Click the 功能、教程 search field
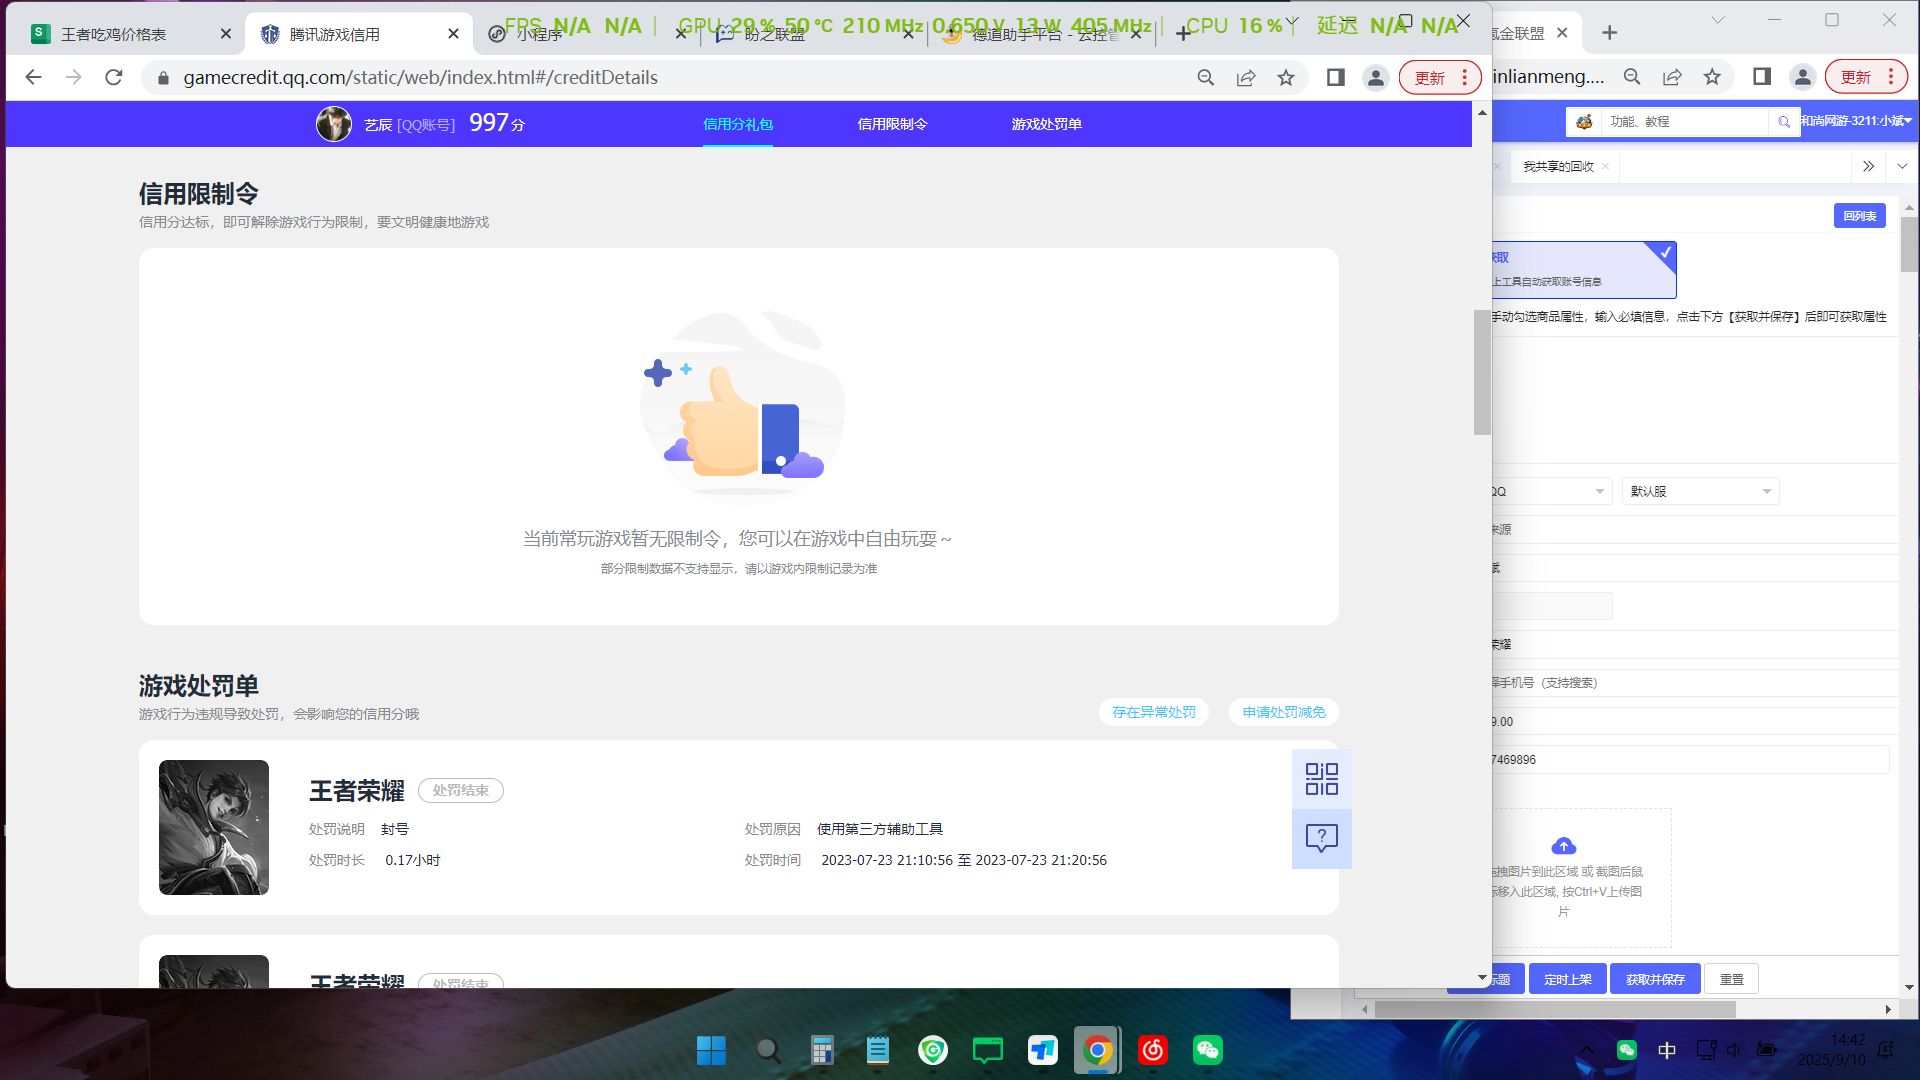Image resolution: width=1920 pixels, height=1080 pixels. click(1684, 121)
